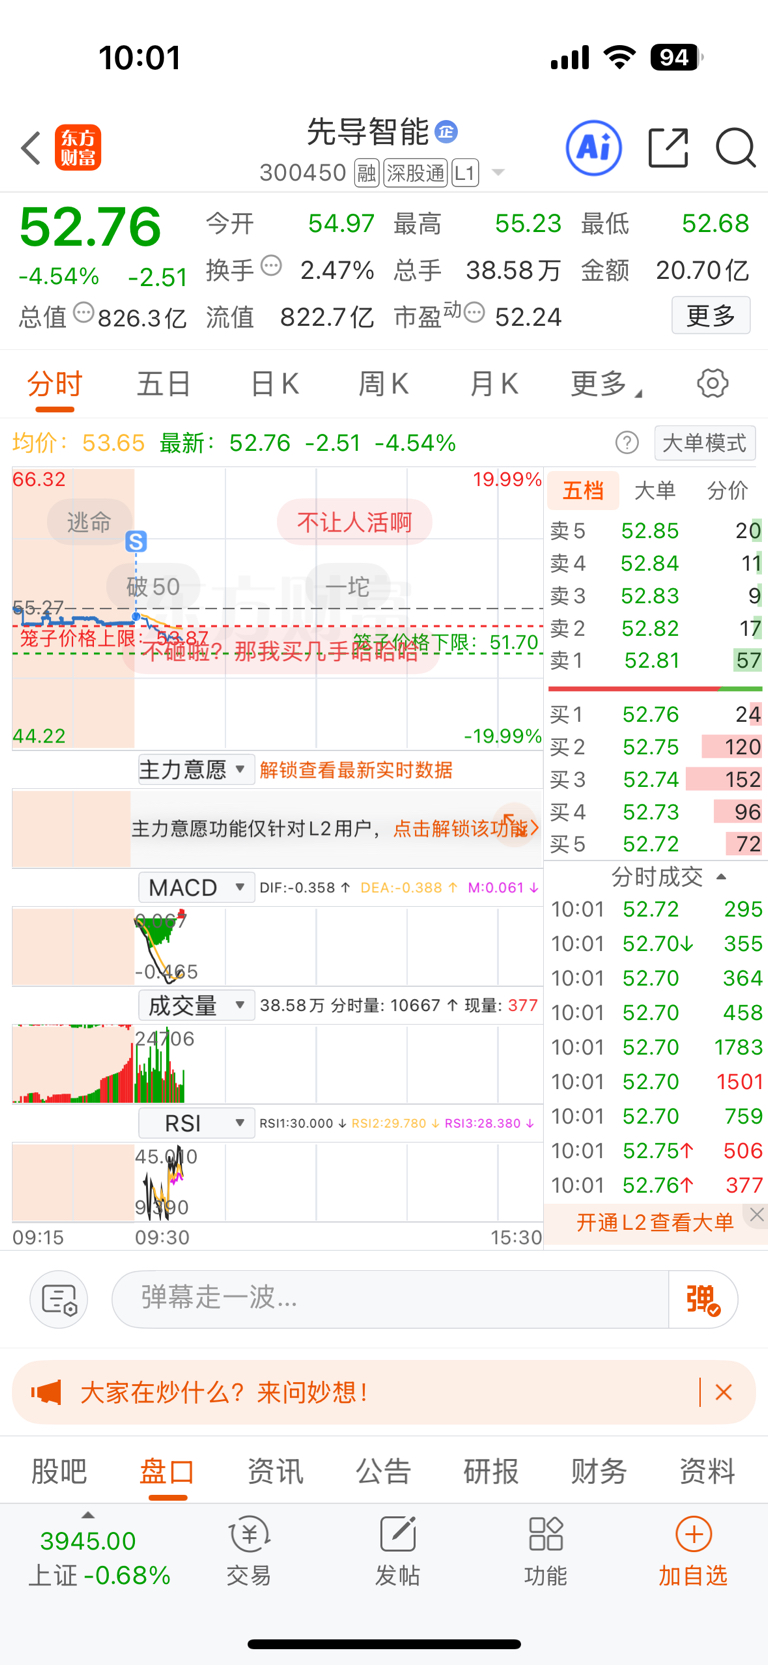
Task: Tap 解锁查看最新实时数据 link
Action: pos(356,770)
